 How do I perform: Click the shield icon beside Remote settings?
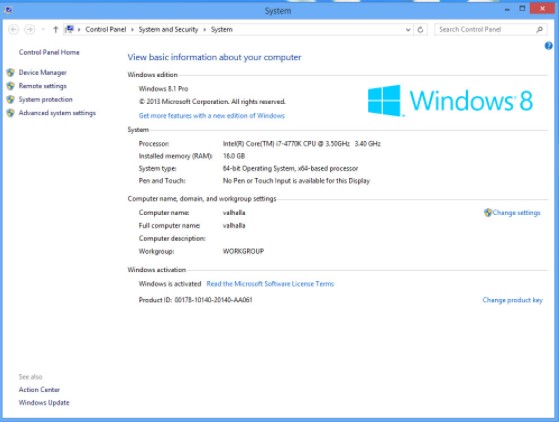(x=11, y=86)
